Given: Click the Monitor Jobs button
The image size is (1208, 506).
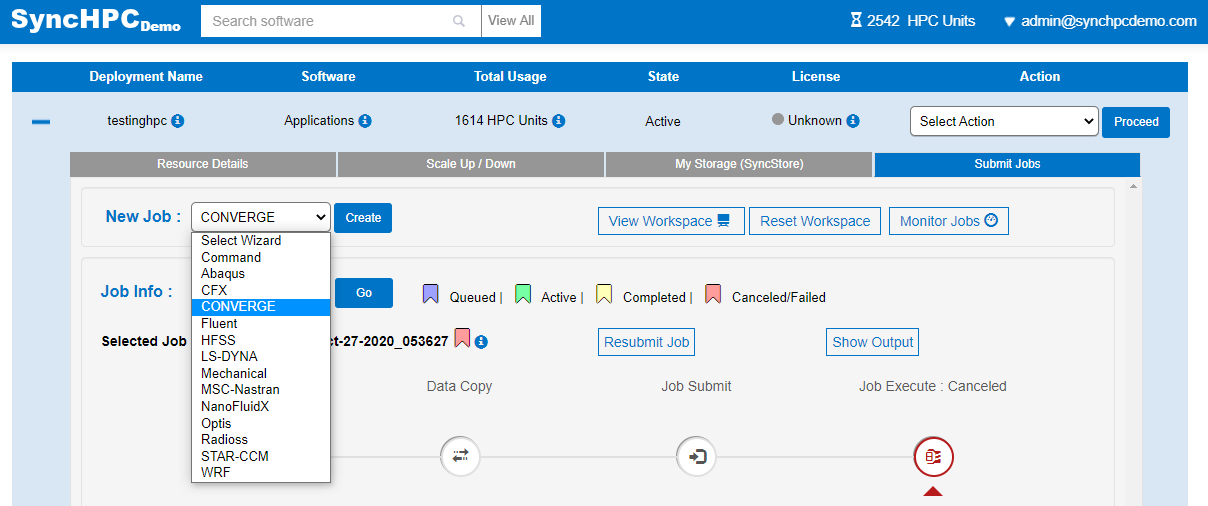Looking at the screenshot, I should 948,221.
